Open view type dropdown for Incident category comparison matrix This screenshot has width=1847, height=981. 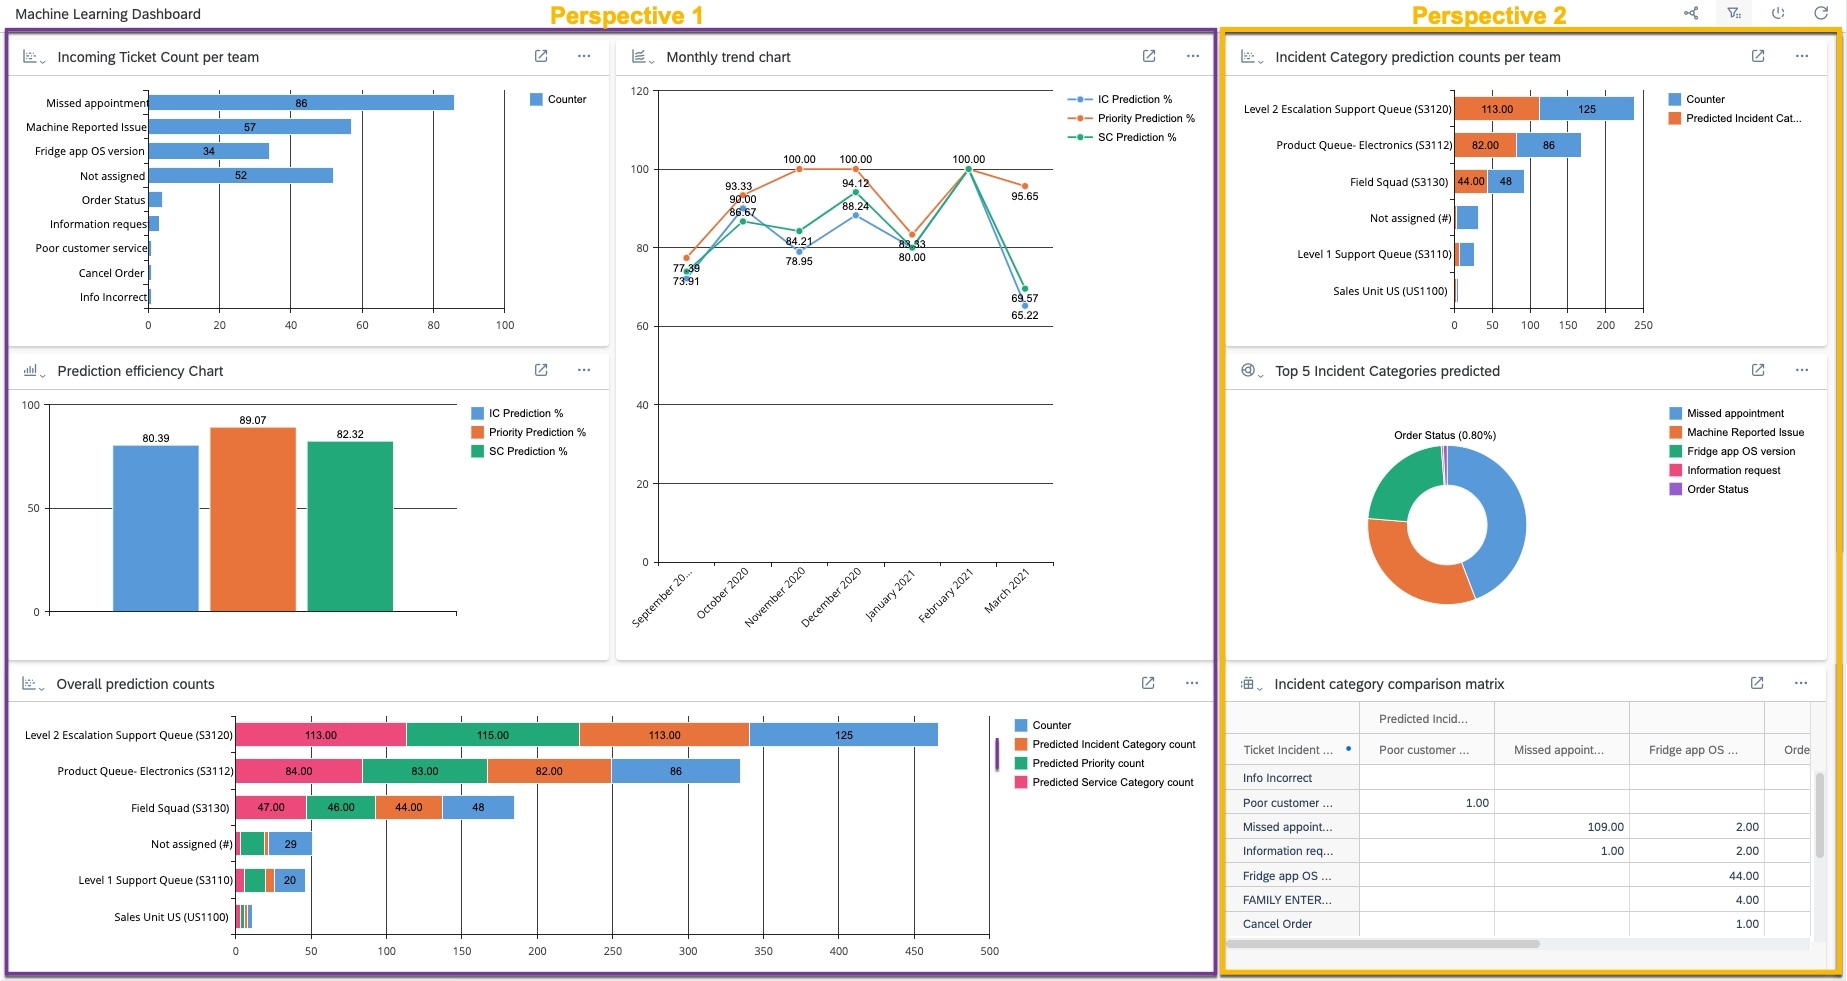pos(1252,684)
